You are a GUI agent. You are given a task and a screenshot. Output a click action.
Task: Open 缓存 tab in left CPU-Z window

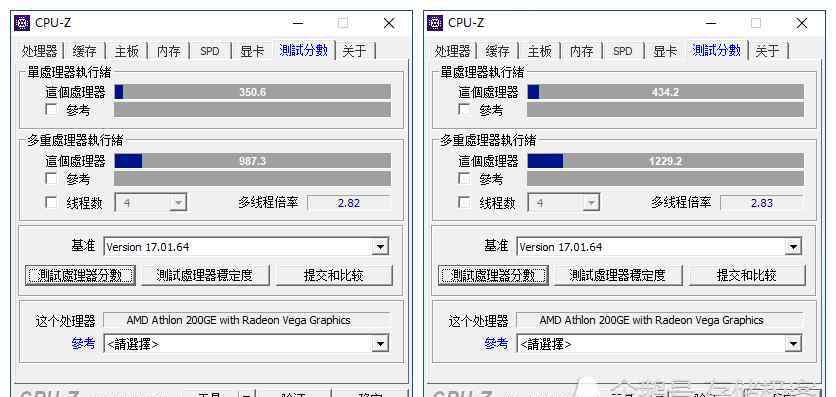click(x=84, y=51)
